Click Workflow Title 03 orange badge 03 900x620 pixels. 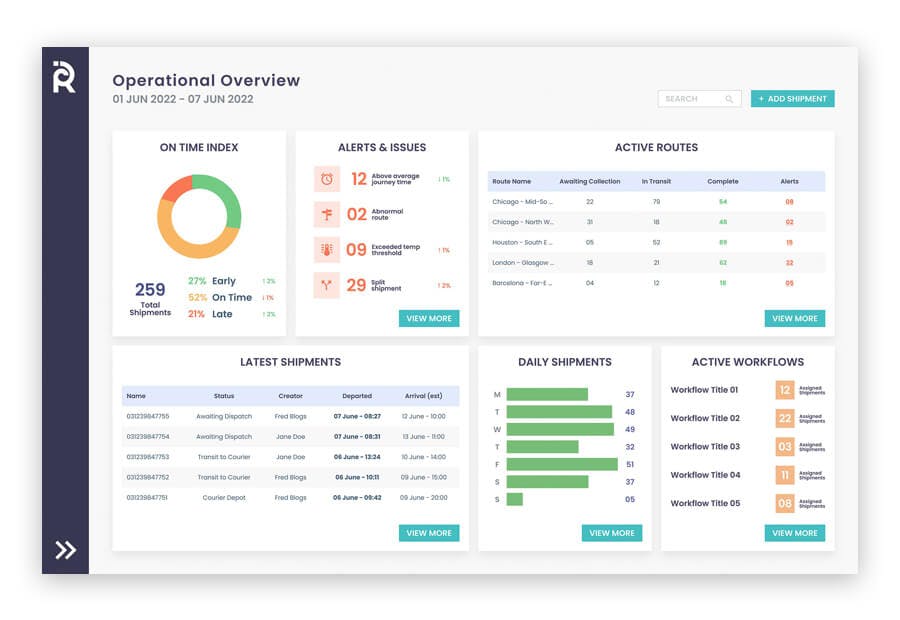(x=785, y=447)
